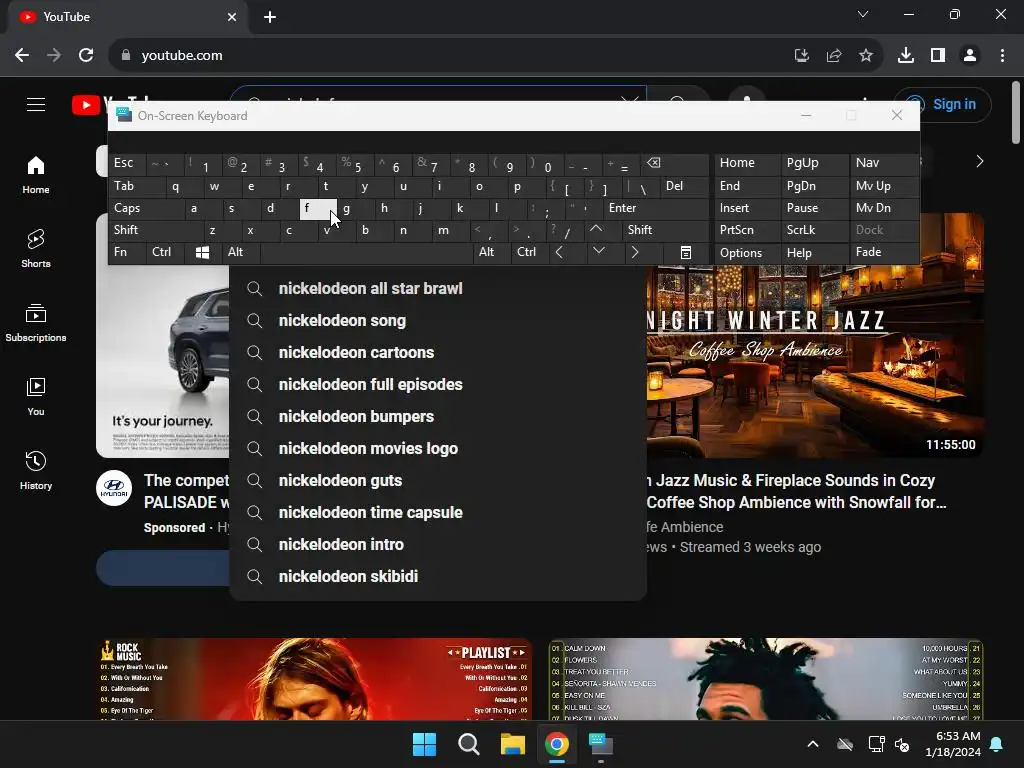Open taskbar Search
Viewport: 1024px width, 768px height.
(x=468, y=744)
